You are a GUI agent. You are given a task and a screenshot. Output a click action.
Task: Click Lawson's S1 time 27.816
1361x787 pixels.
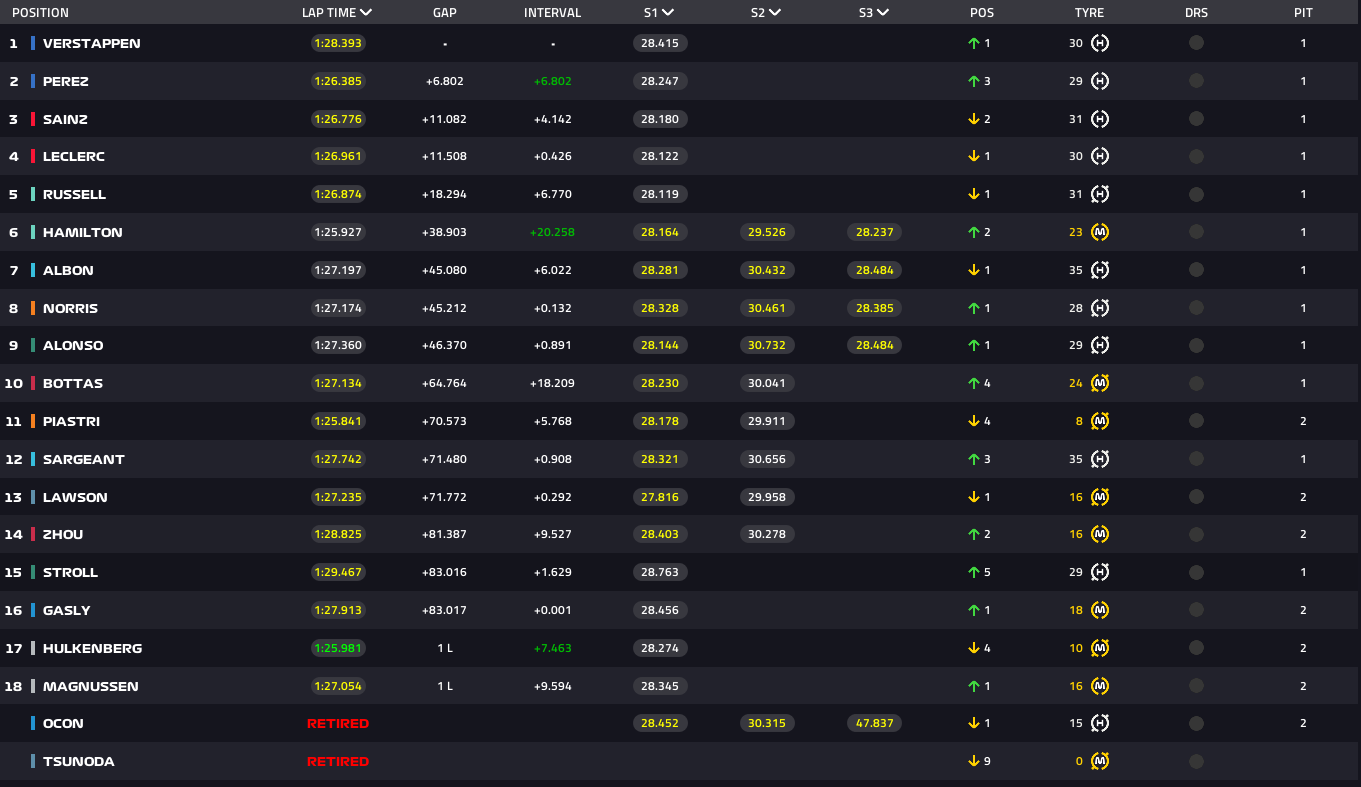click(x=660, y=497)
